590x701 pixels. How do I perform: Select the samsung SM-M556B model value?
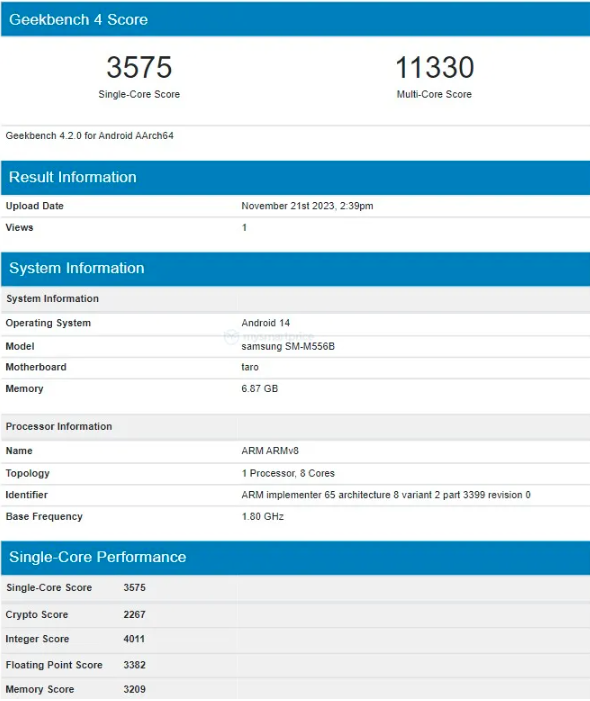(288, 346)
